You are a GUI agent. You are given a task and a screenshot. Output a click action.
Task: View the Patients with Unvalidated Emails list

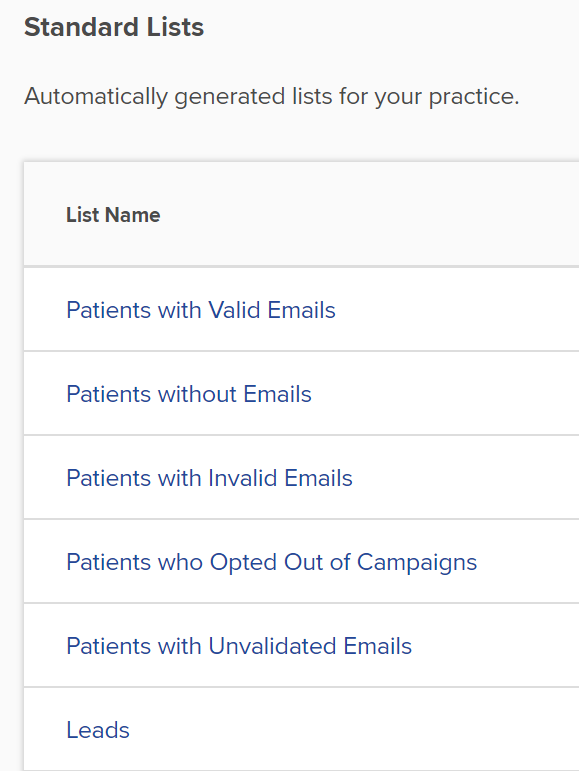pos(239,647)
